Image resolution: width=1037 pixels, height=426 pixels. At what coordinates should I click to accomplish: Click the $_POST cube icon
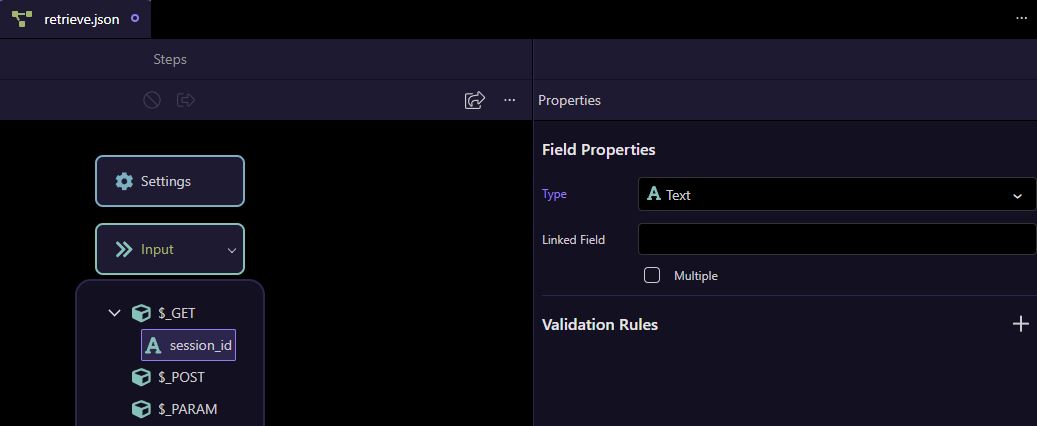(141, 377)
